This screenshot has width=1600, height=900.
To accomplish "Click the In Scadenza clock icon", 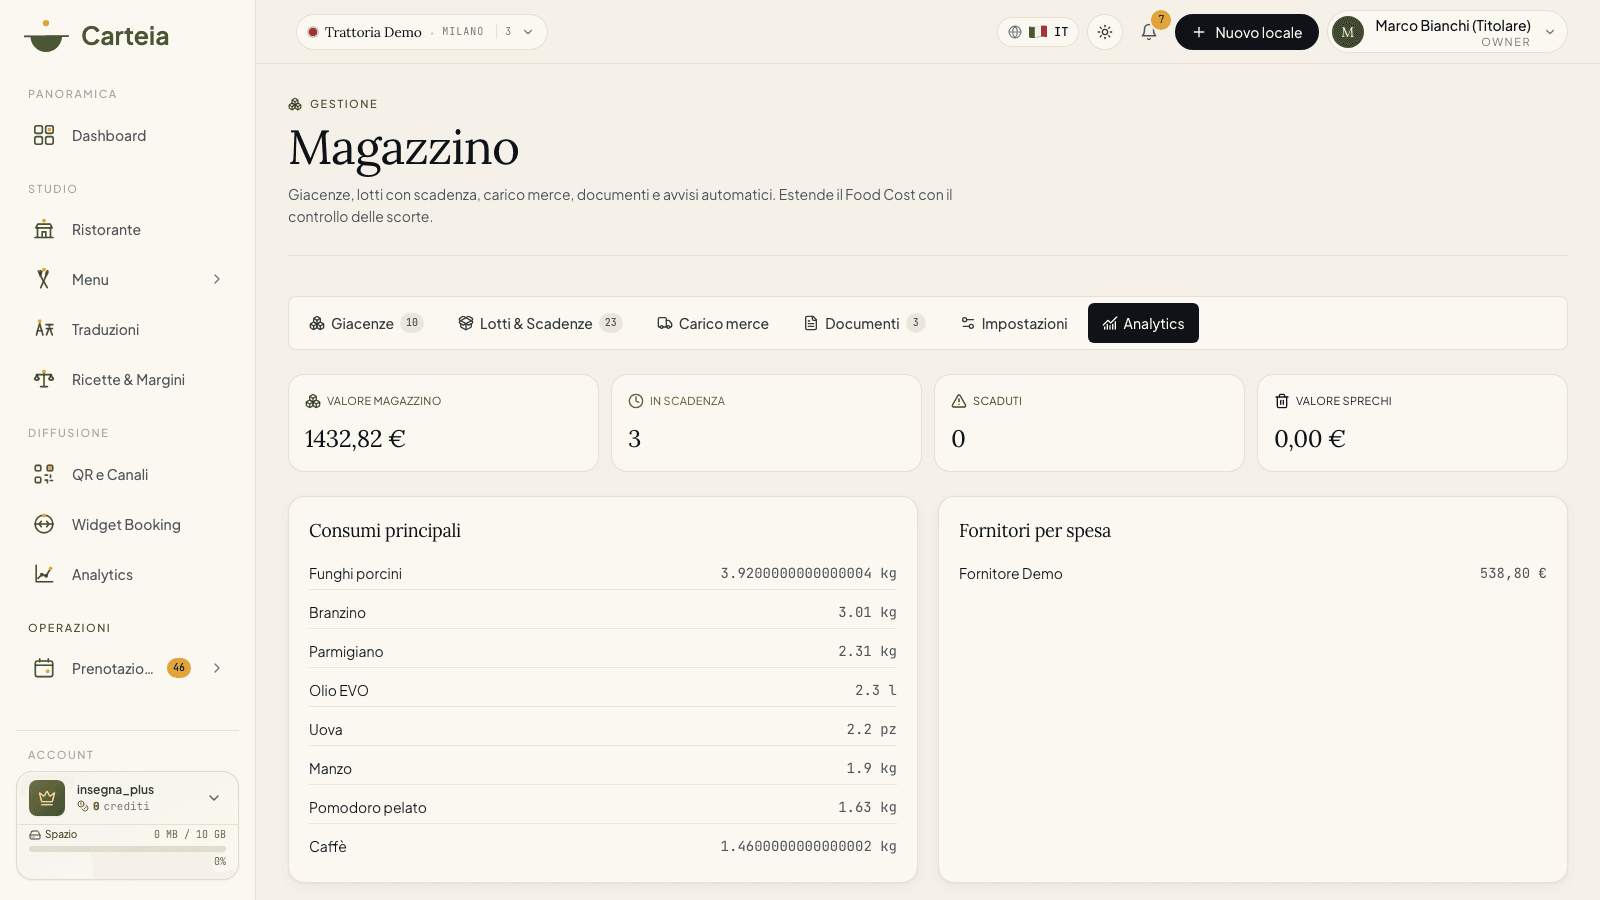I will pyautogui.click(x=636, y=401).
